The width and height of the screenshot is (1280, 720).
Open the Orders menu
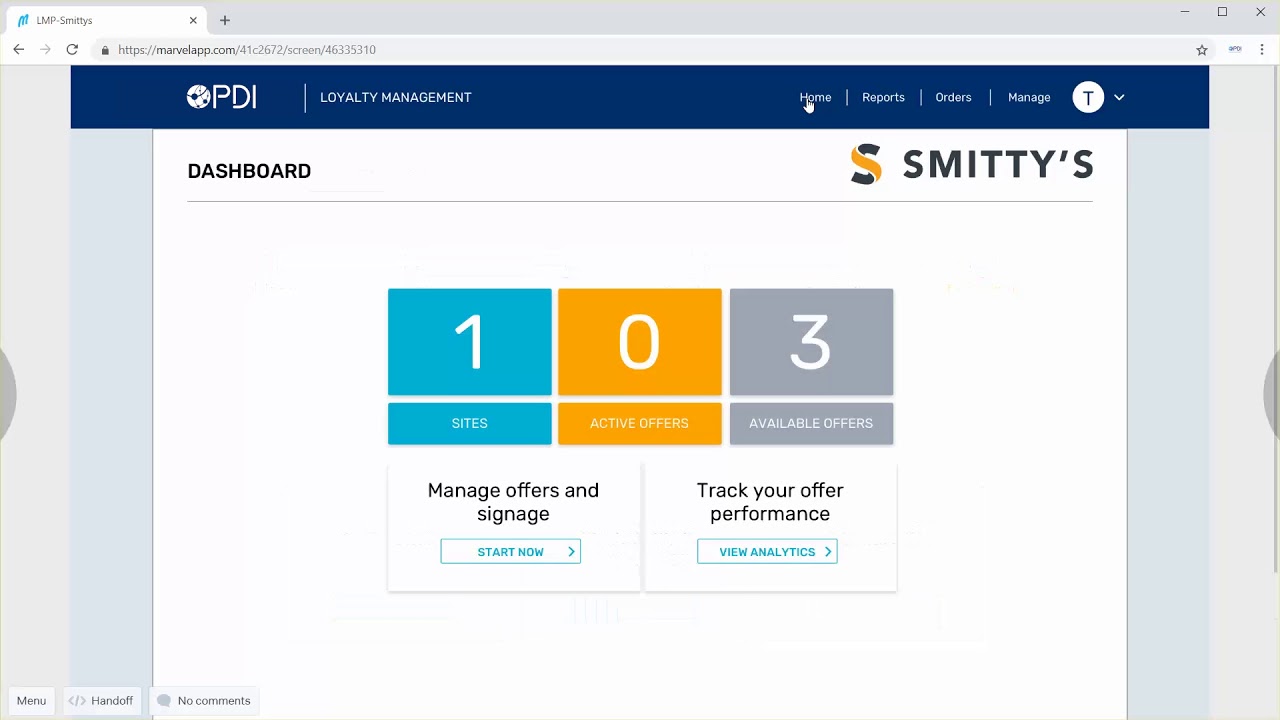coord(953,97)
